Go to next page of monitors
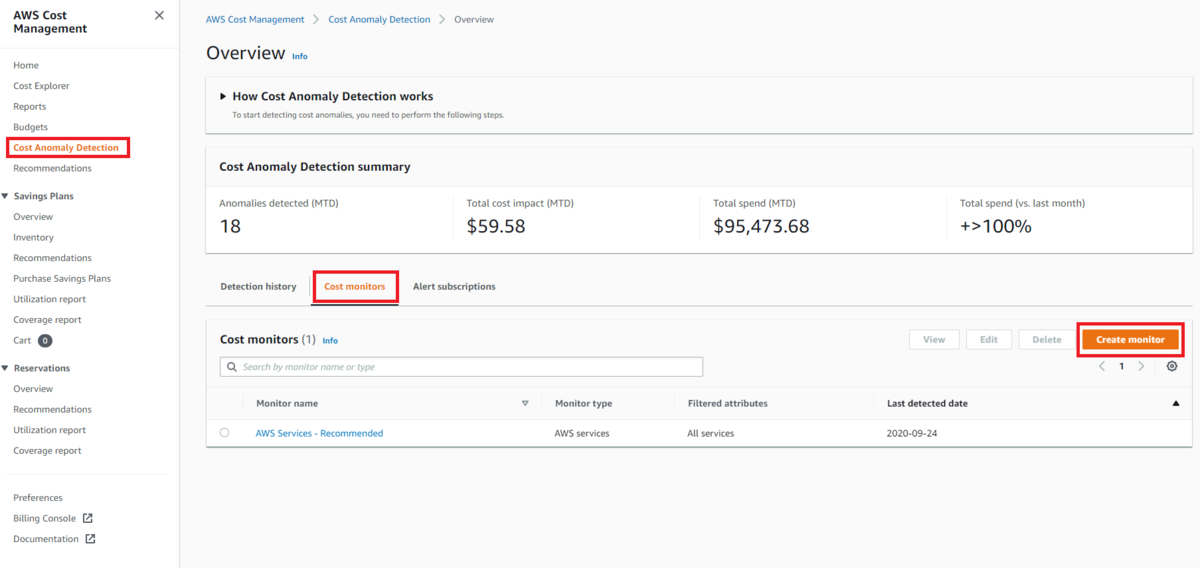This screenshot has height=568, width=1200. tap(1142, 366)
